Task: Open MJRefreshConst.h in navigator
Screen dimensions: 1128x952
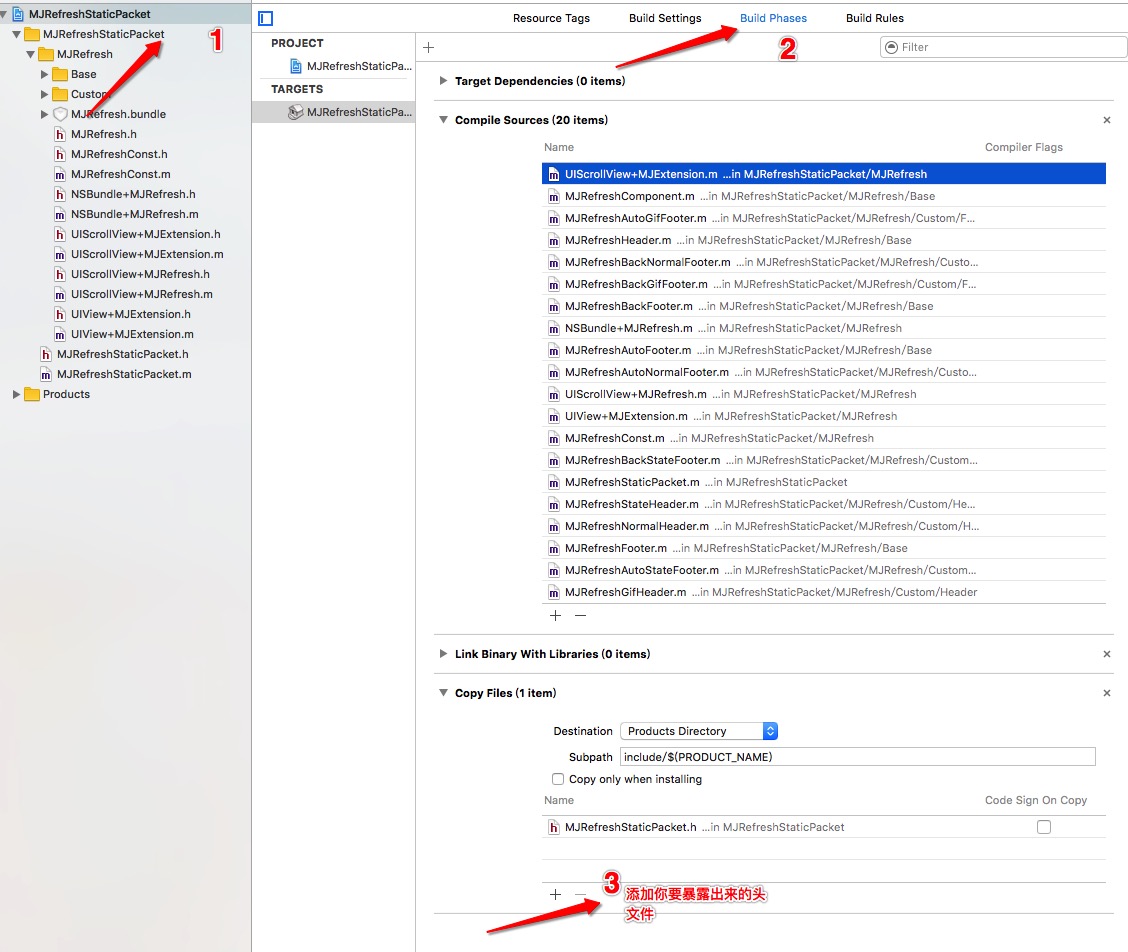Action: [119, 155]
